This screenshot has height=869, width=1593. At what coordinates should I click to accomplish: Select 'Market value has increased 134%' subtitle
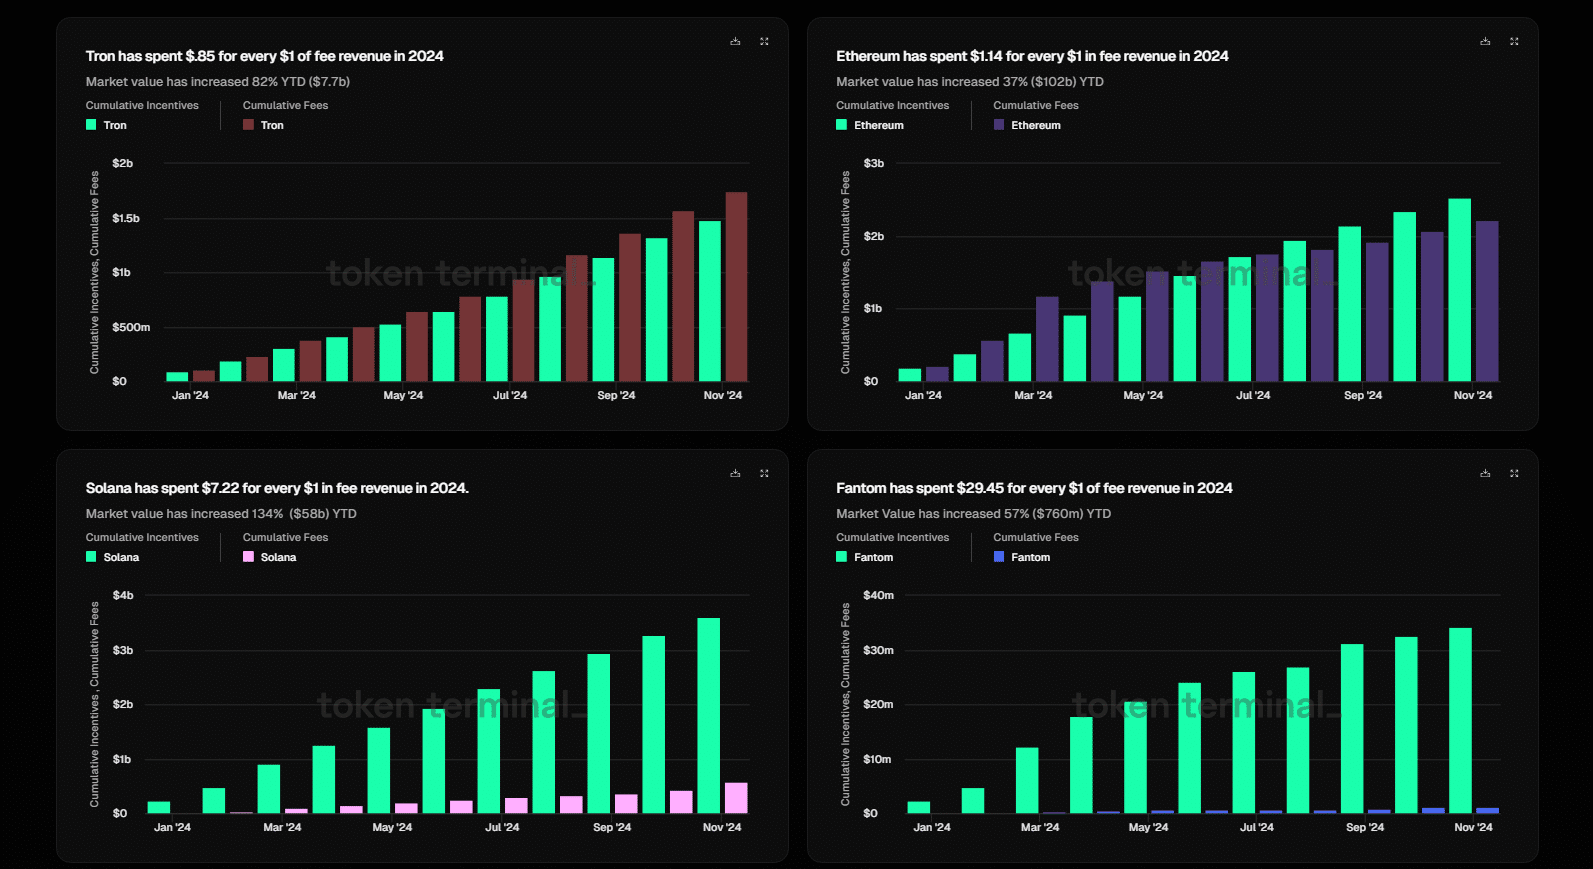click(x=221, y=514)
